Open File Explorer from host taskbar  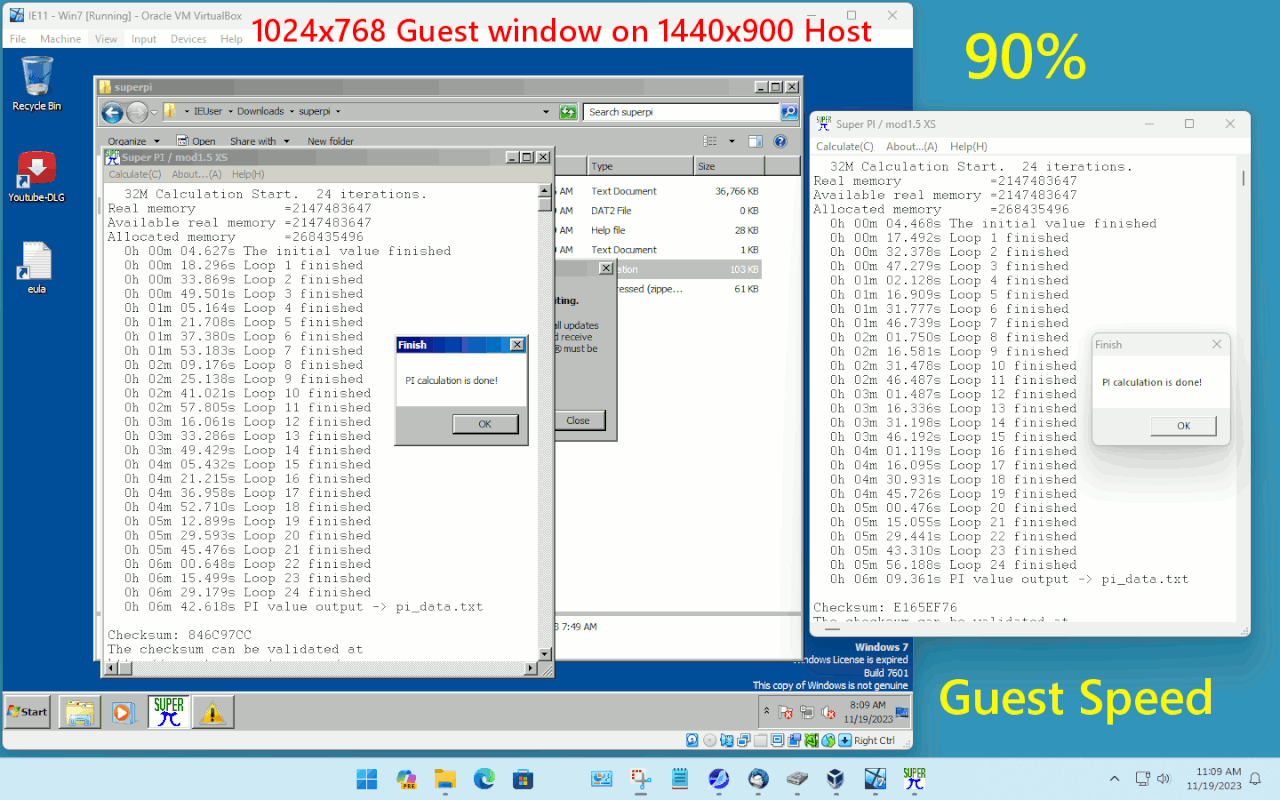445,778
